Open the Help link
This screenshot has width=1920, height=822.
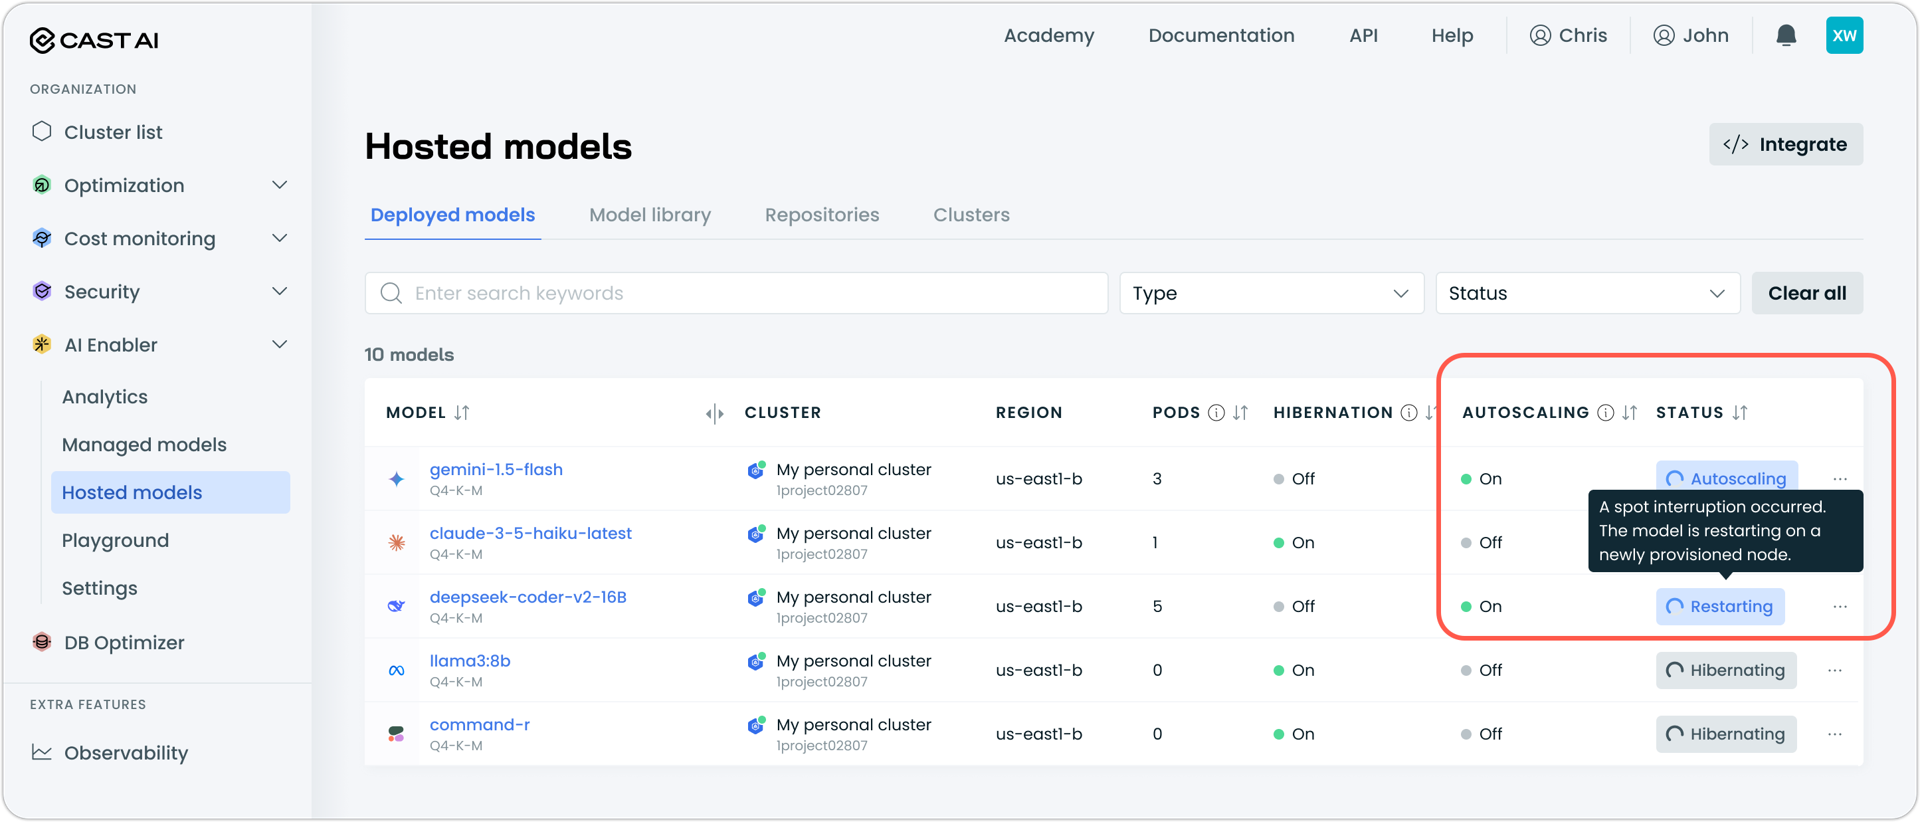(1452, 36)
